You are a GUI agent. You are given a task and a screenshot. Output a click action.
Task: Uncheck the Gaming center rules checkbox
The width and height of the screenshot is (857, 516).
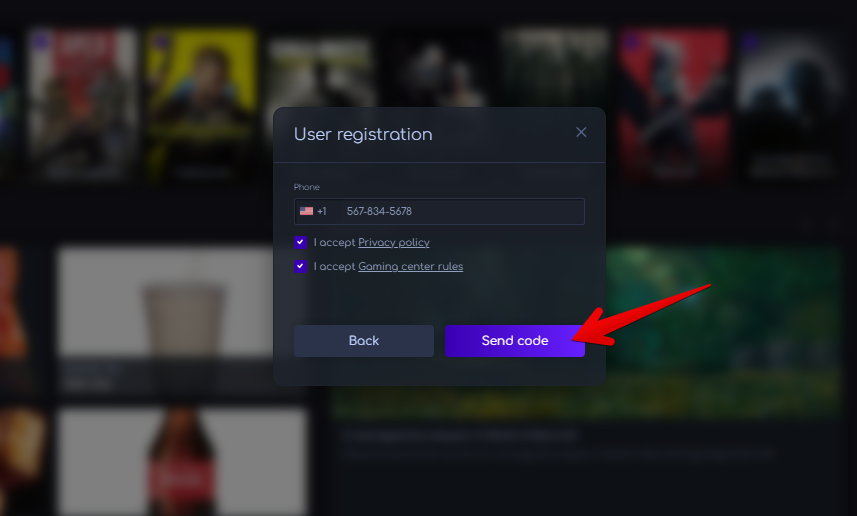tap(300, 266)
